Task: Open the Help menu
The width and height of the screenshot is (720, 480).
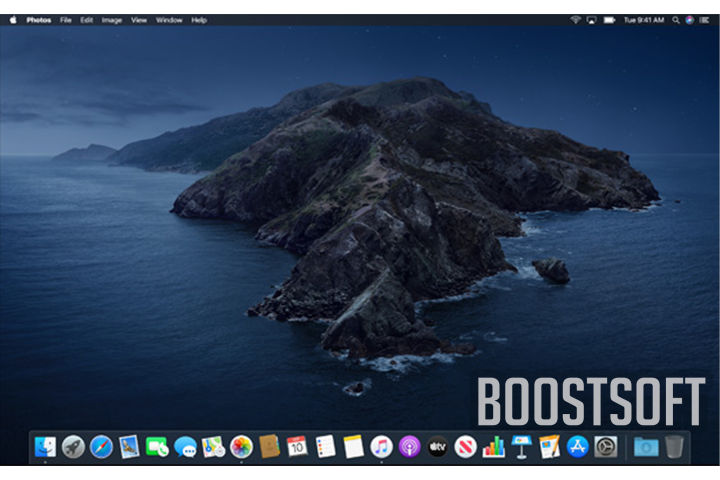Action: [199, 20]
